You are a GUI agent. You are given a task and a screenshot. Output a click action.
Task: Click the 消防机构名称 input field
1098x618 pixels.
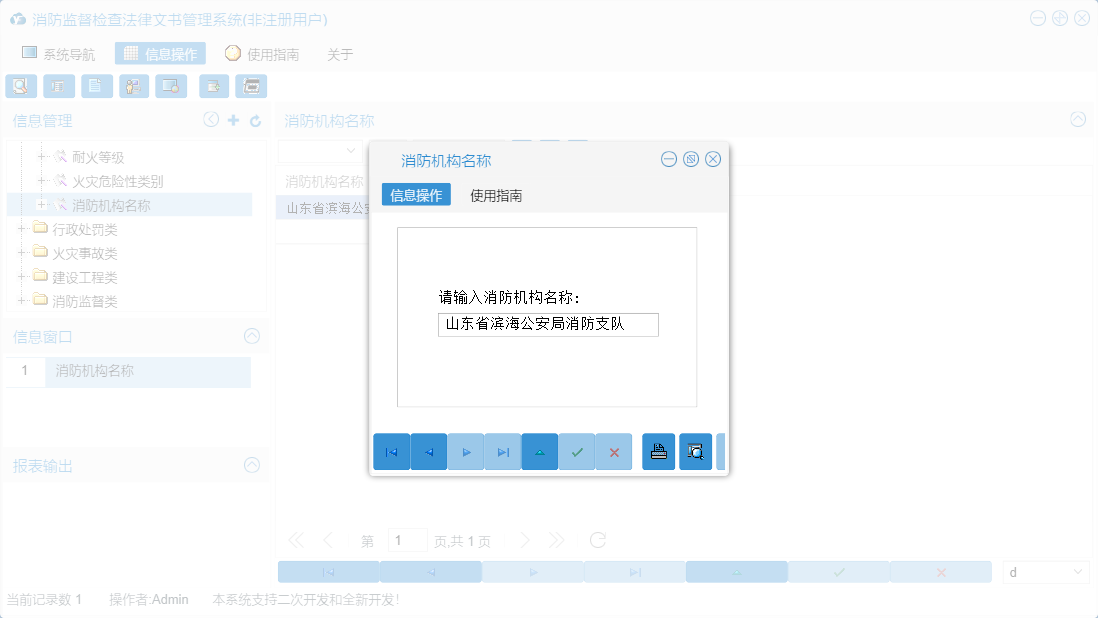[547, 324]
